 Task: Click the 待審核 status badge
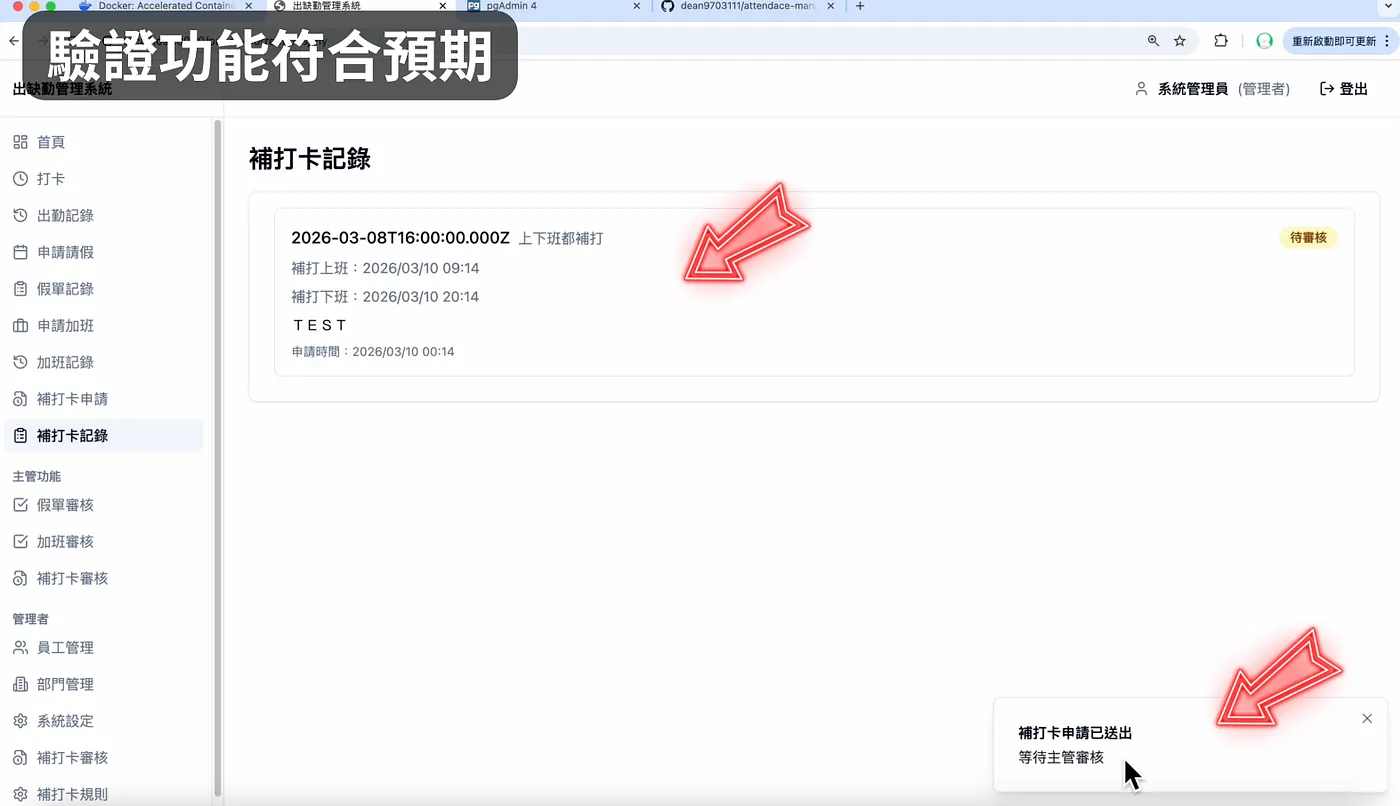click(x=1308, y=238)
